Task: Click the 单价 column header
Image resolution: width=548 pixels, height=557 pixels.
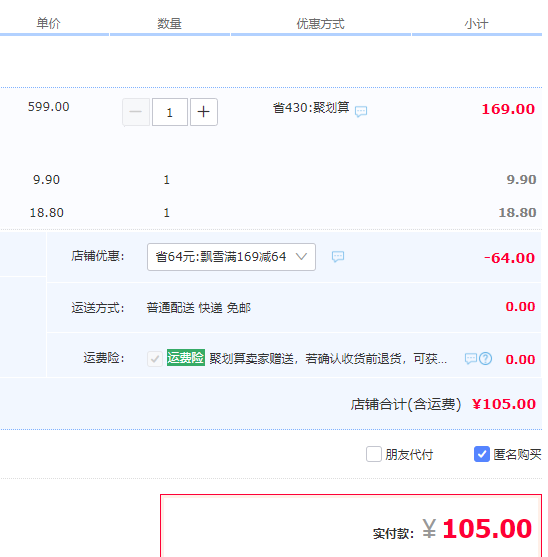Action: (48, 23)
